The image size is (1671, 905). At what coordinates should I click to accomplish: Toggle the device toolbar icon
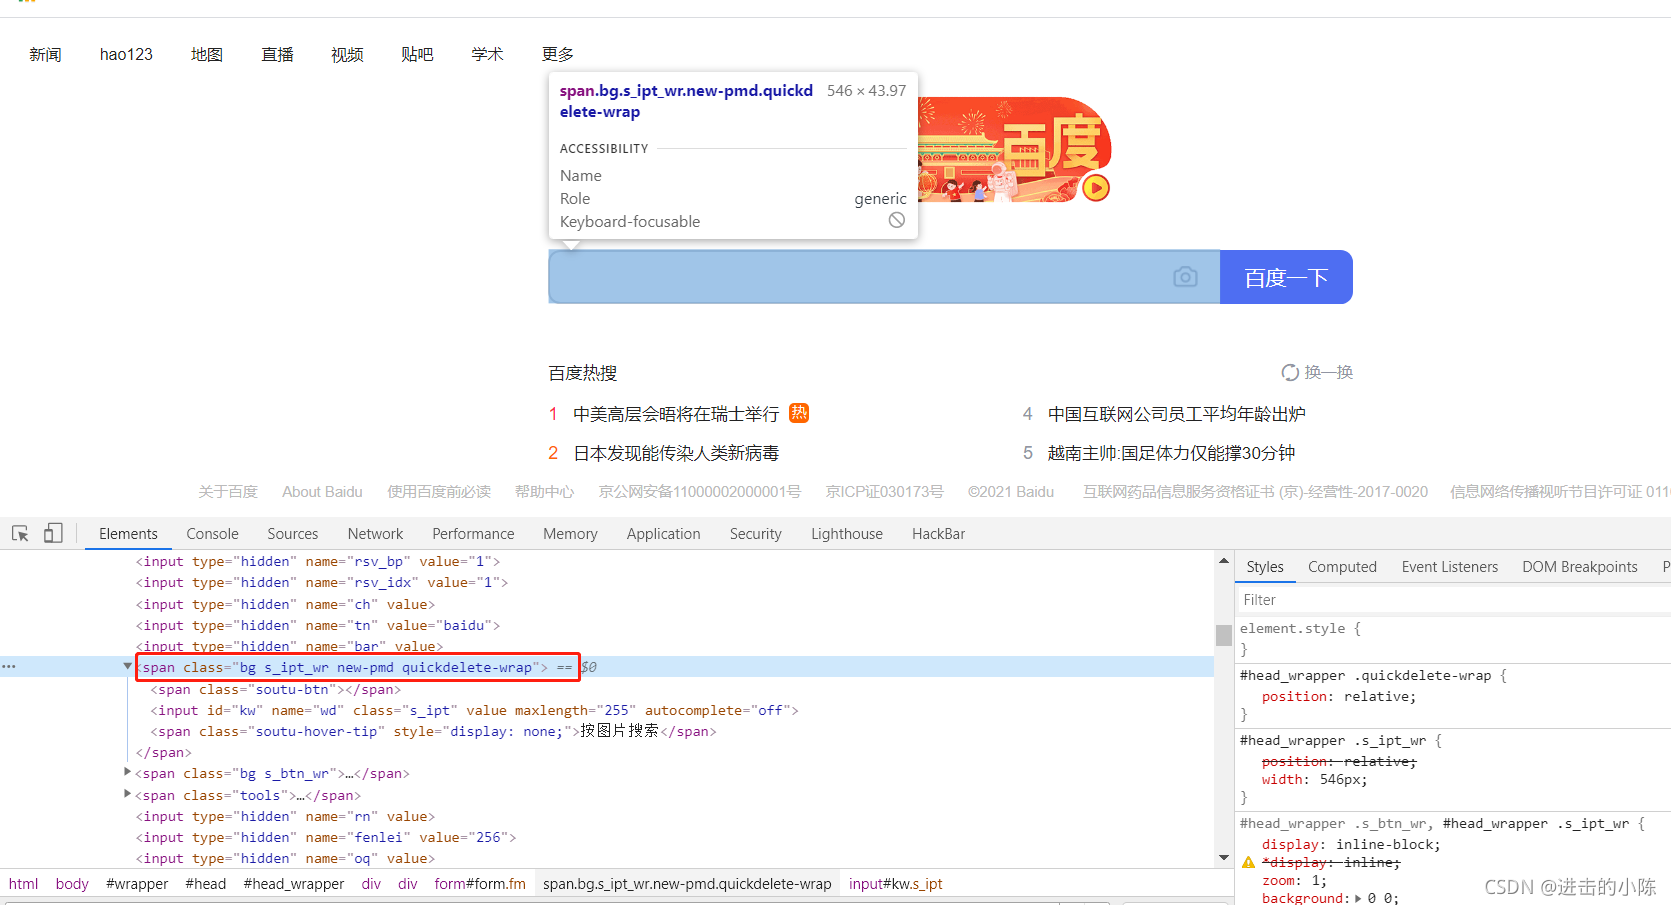(53, 534)
